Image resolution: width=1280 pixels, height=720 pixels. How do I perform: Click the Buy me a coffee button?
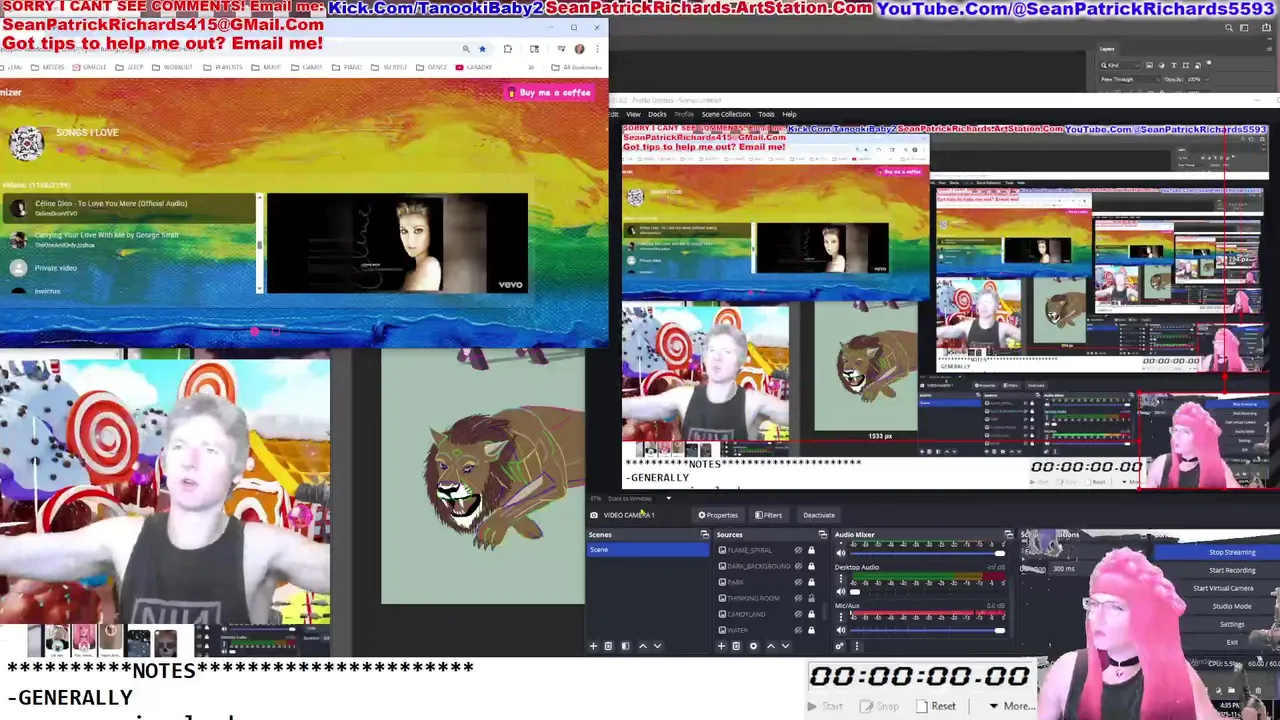click(x=549, y=92)
